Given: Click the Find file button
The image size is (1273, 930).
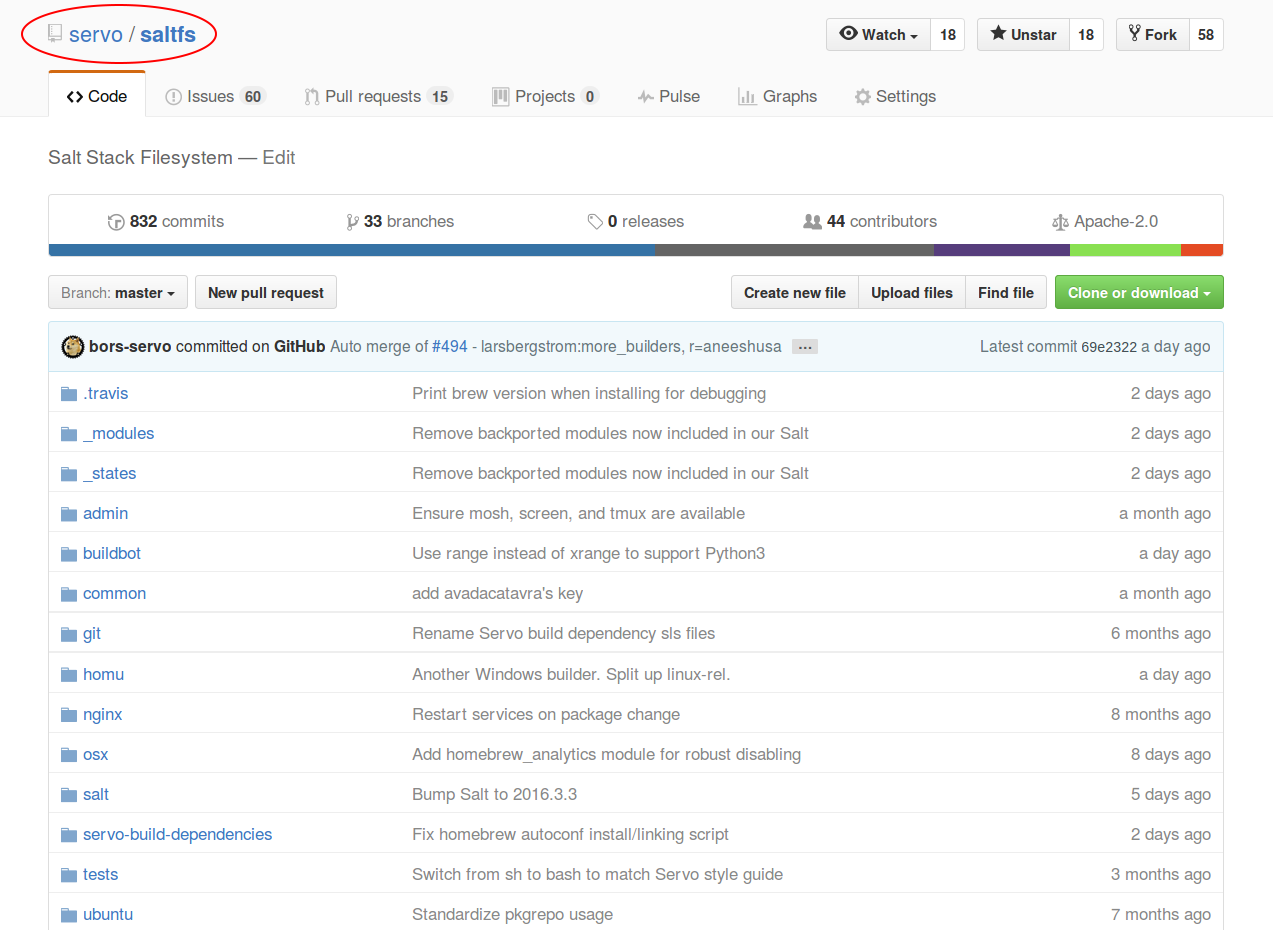Looking at the screenshot, I should pyautogui.click(x=1006, y=293).
